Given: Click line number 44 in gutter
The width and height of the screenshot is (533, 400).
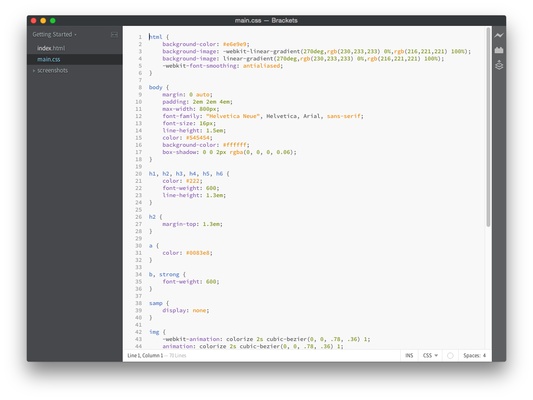Looking at the screenshot, I should (138, 346).
